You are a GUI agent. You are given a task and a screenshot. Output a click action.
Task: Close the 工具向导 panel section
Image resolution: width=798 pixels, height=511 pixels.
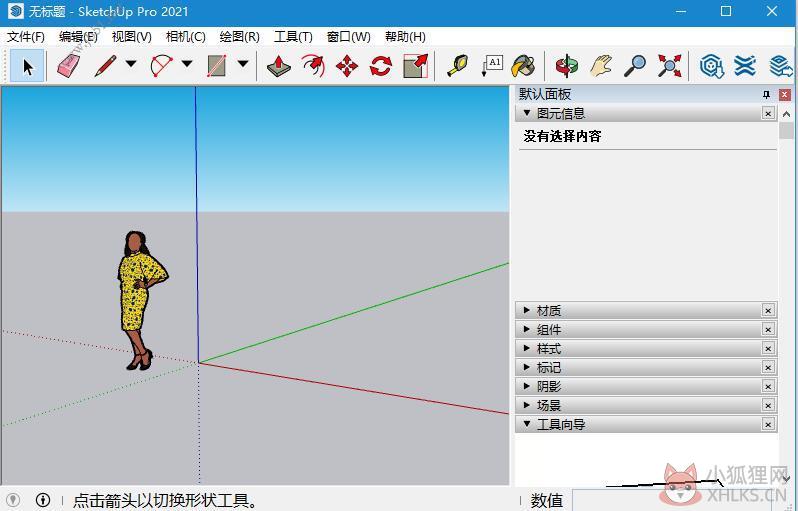(768, 424)
